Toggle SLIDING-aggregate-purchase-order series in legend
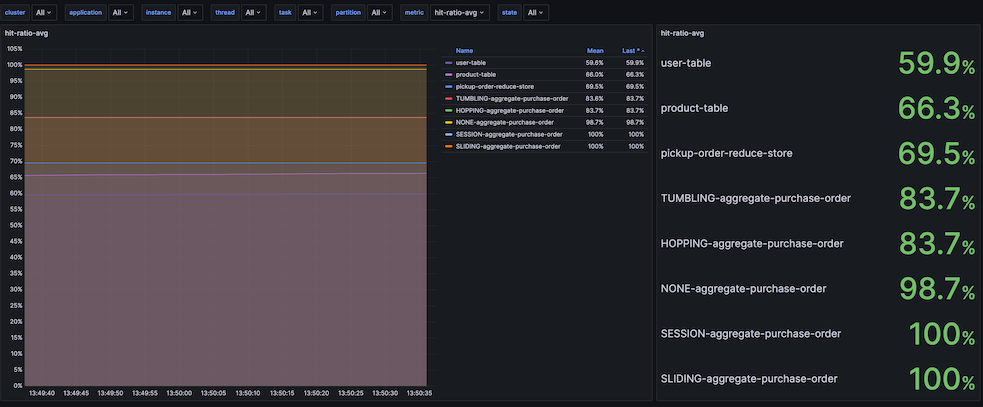983x407 pixels. tap(508, 146)
